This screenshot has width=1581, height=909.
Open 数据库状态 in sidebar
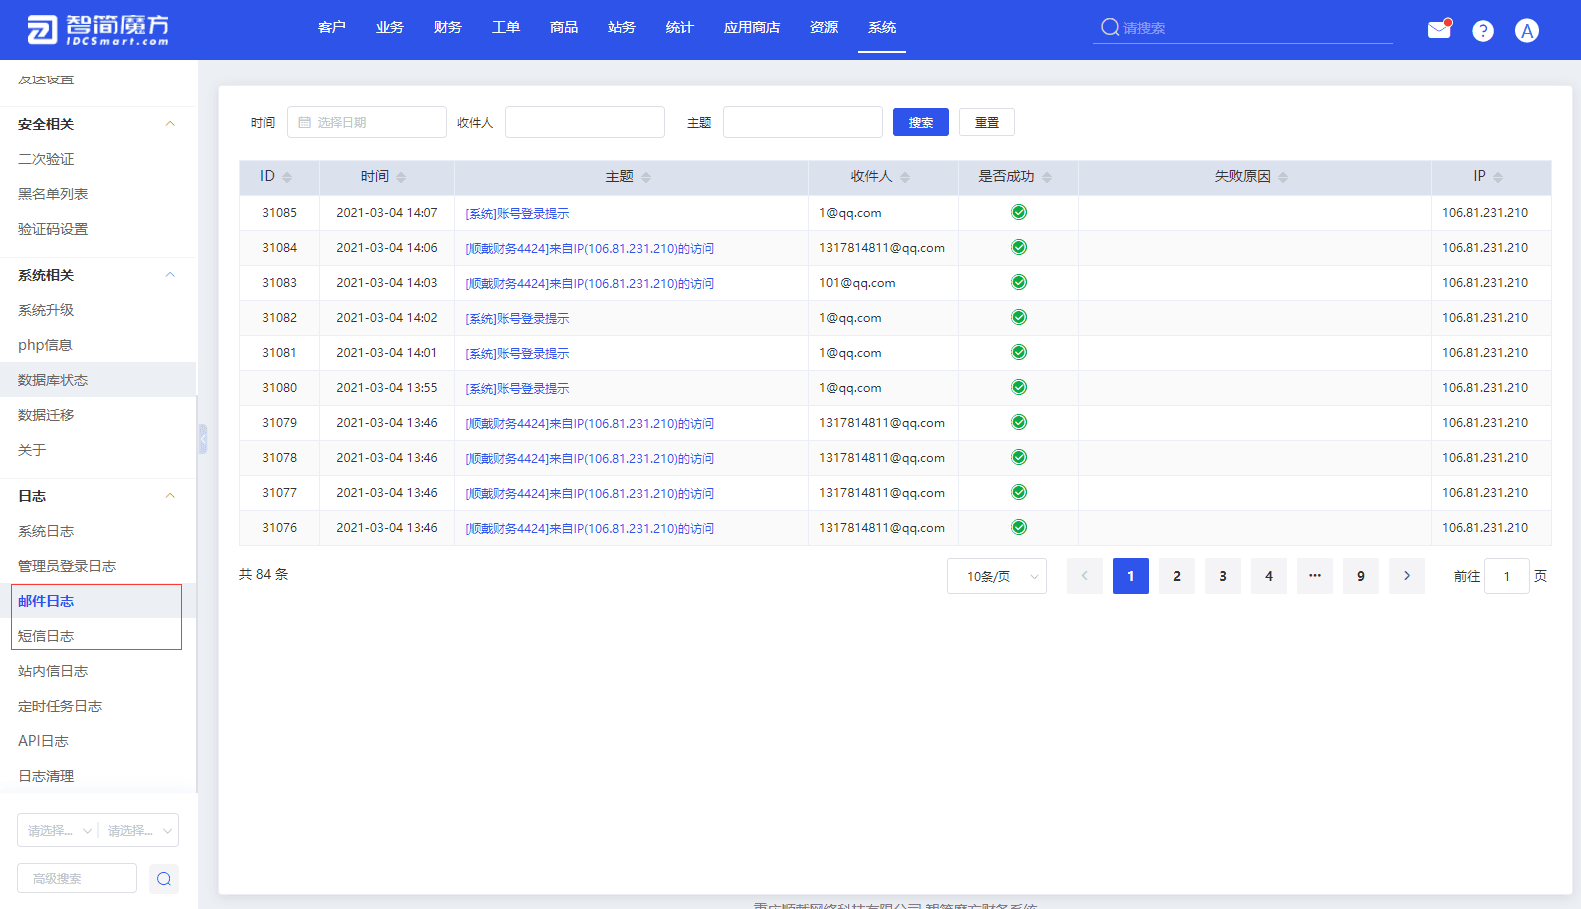(x=53, y=380)
